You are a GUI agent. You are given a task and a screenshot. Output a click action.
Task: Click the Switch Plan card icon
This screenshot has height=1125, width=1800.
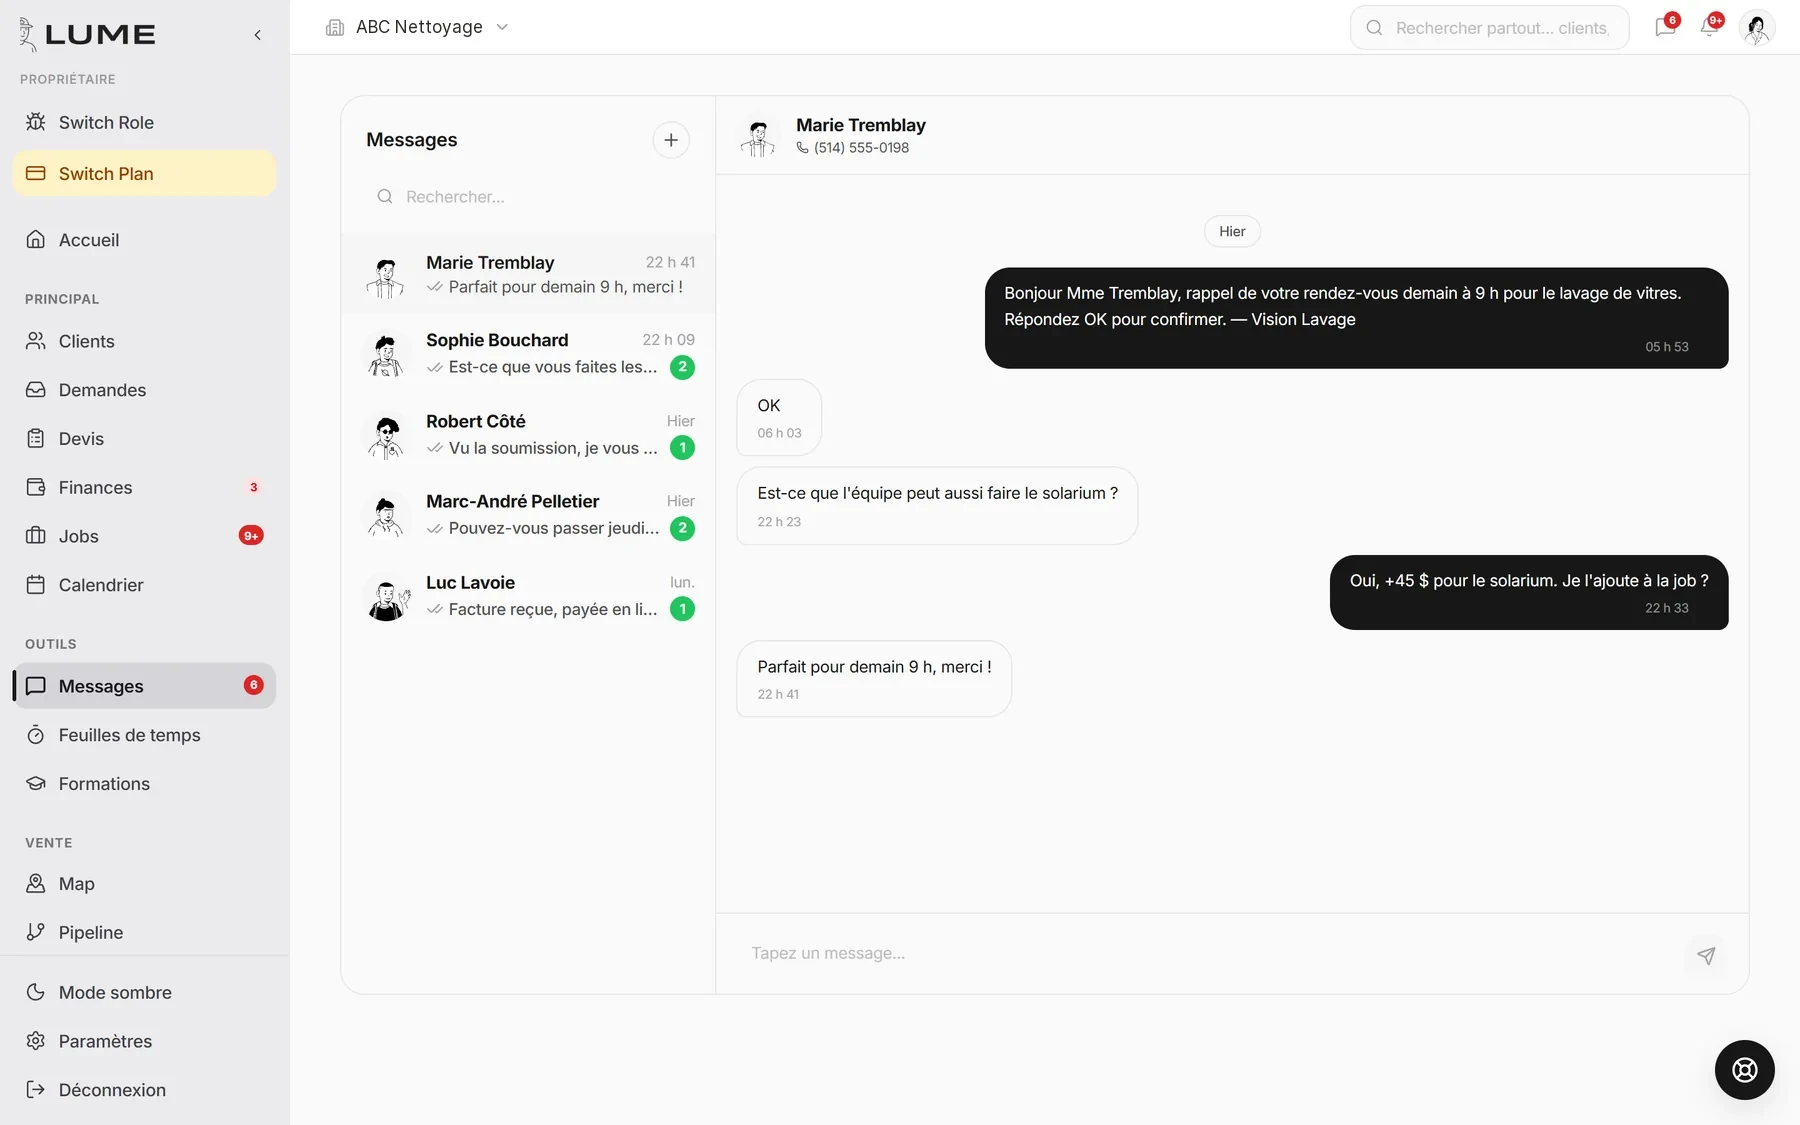click(36, 173)
